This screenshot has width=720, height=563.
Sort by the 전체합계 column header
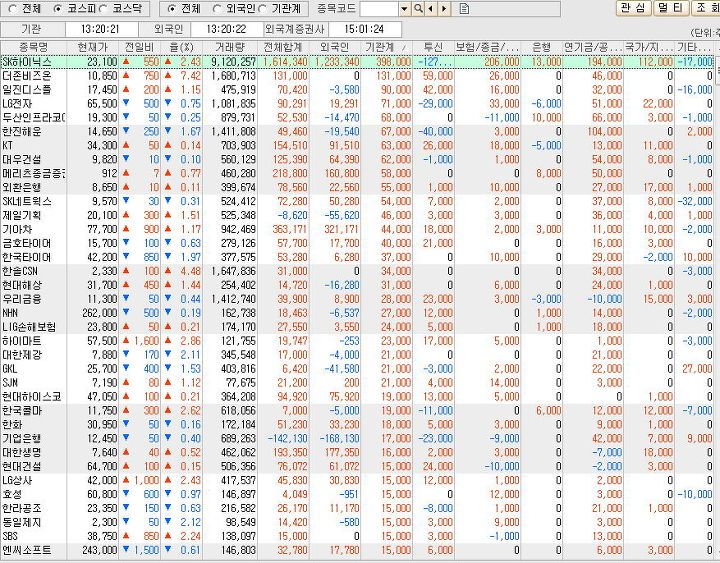tap(283, 47)
